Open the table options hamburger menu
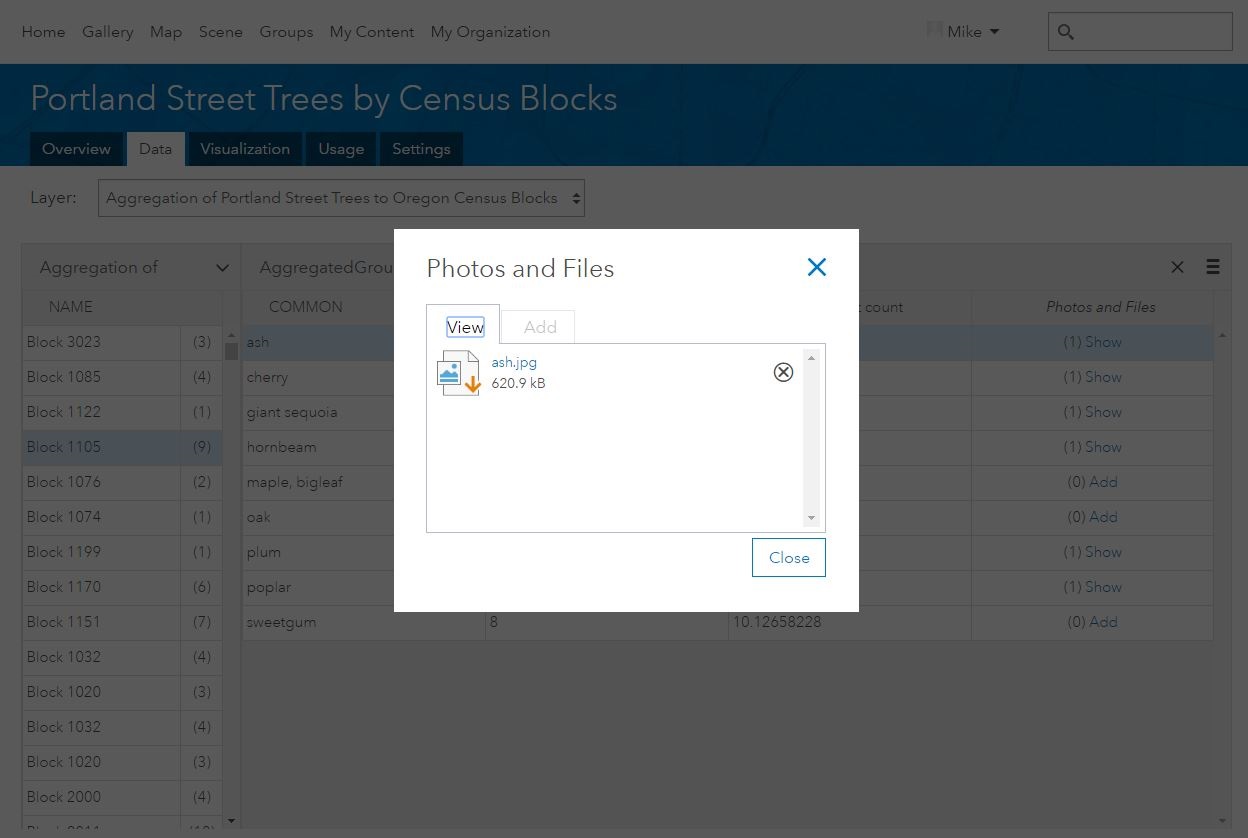 coord(1213,267)
